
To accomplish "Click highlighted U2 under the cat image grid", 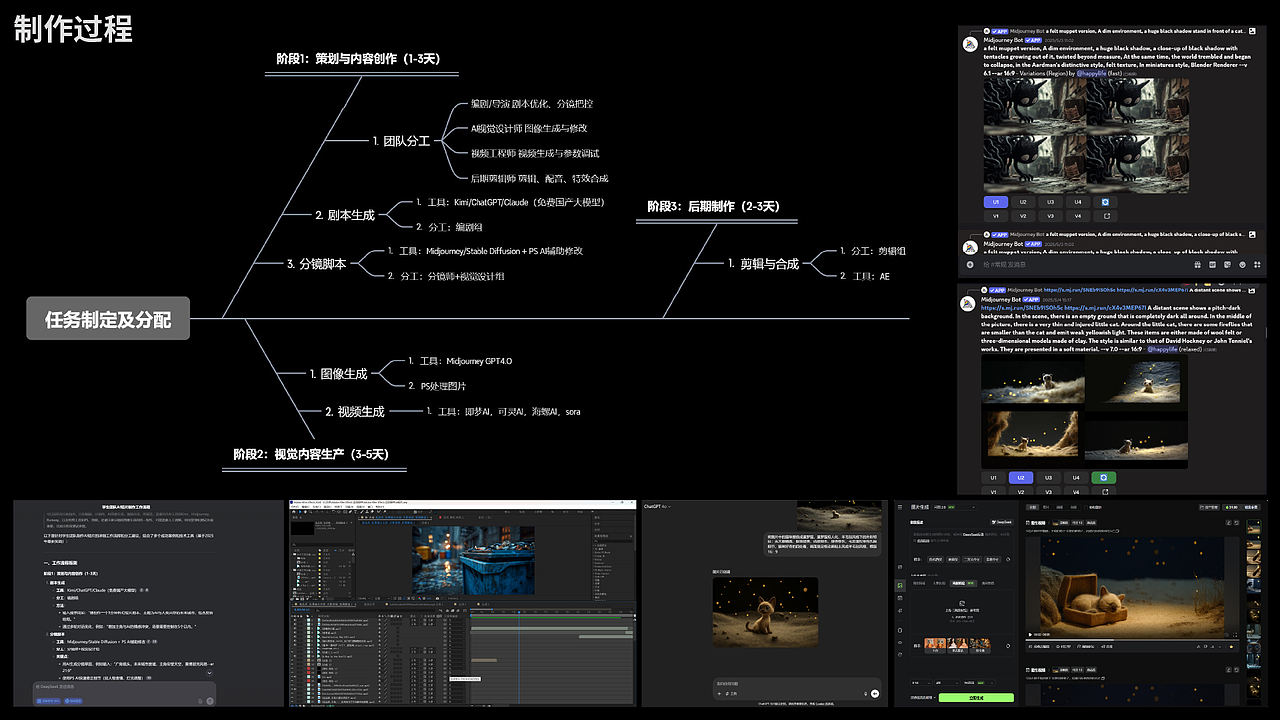I will [1020, 477].
